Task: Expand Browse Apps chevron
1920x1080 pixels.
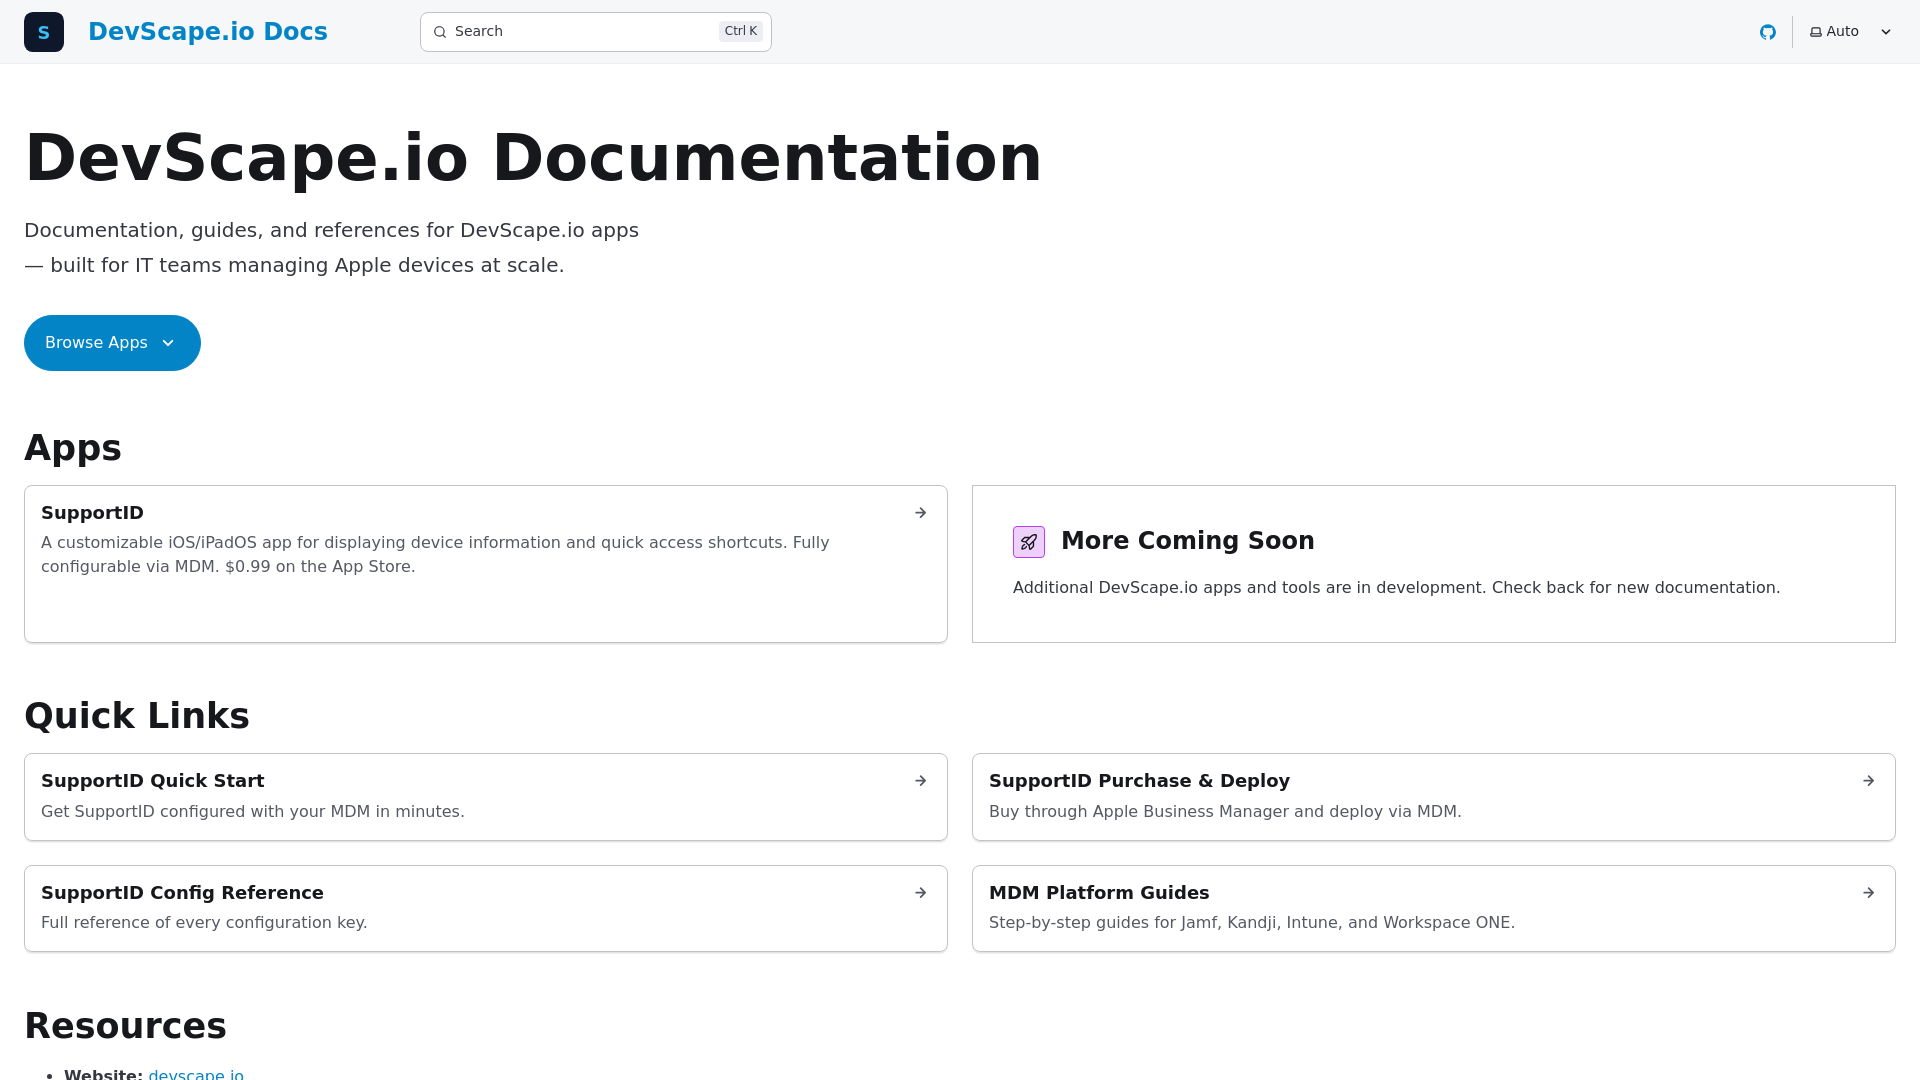Action: coord(168,343)
